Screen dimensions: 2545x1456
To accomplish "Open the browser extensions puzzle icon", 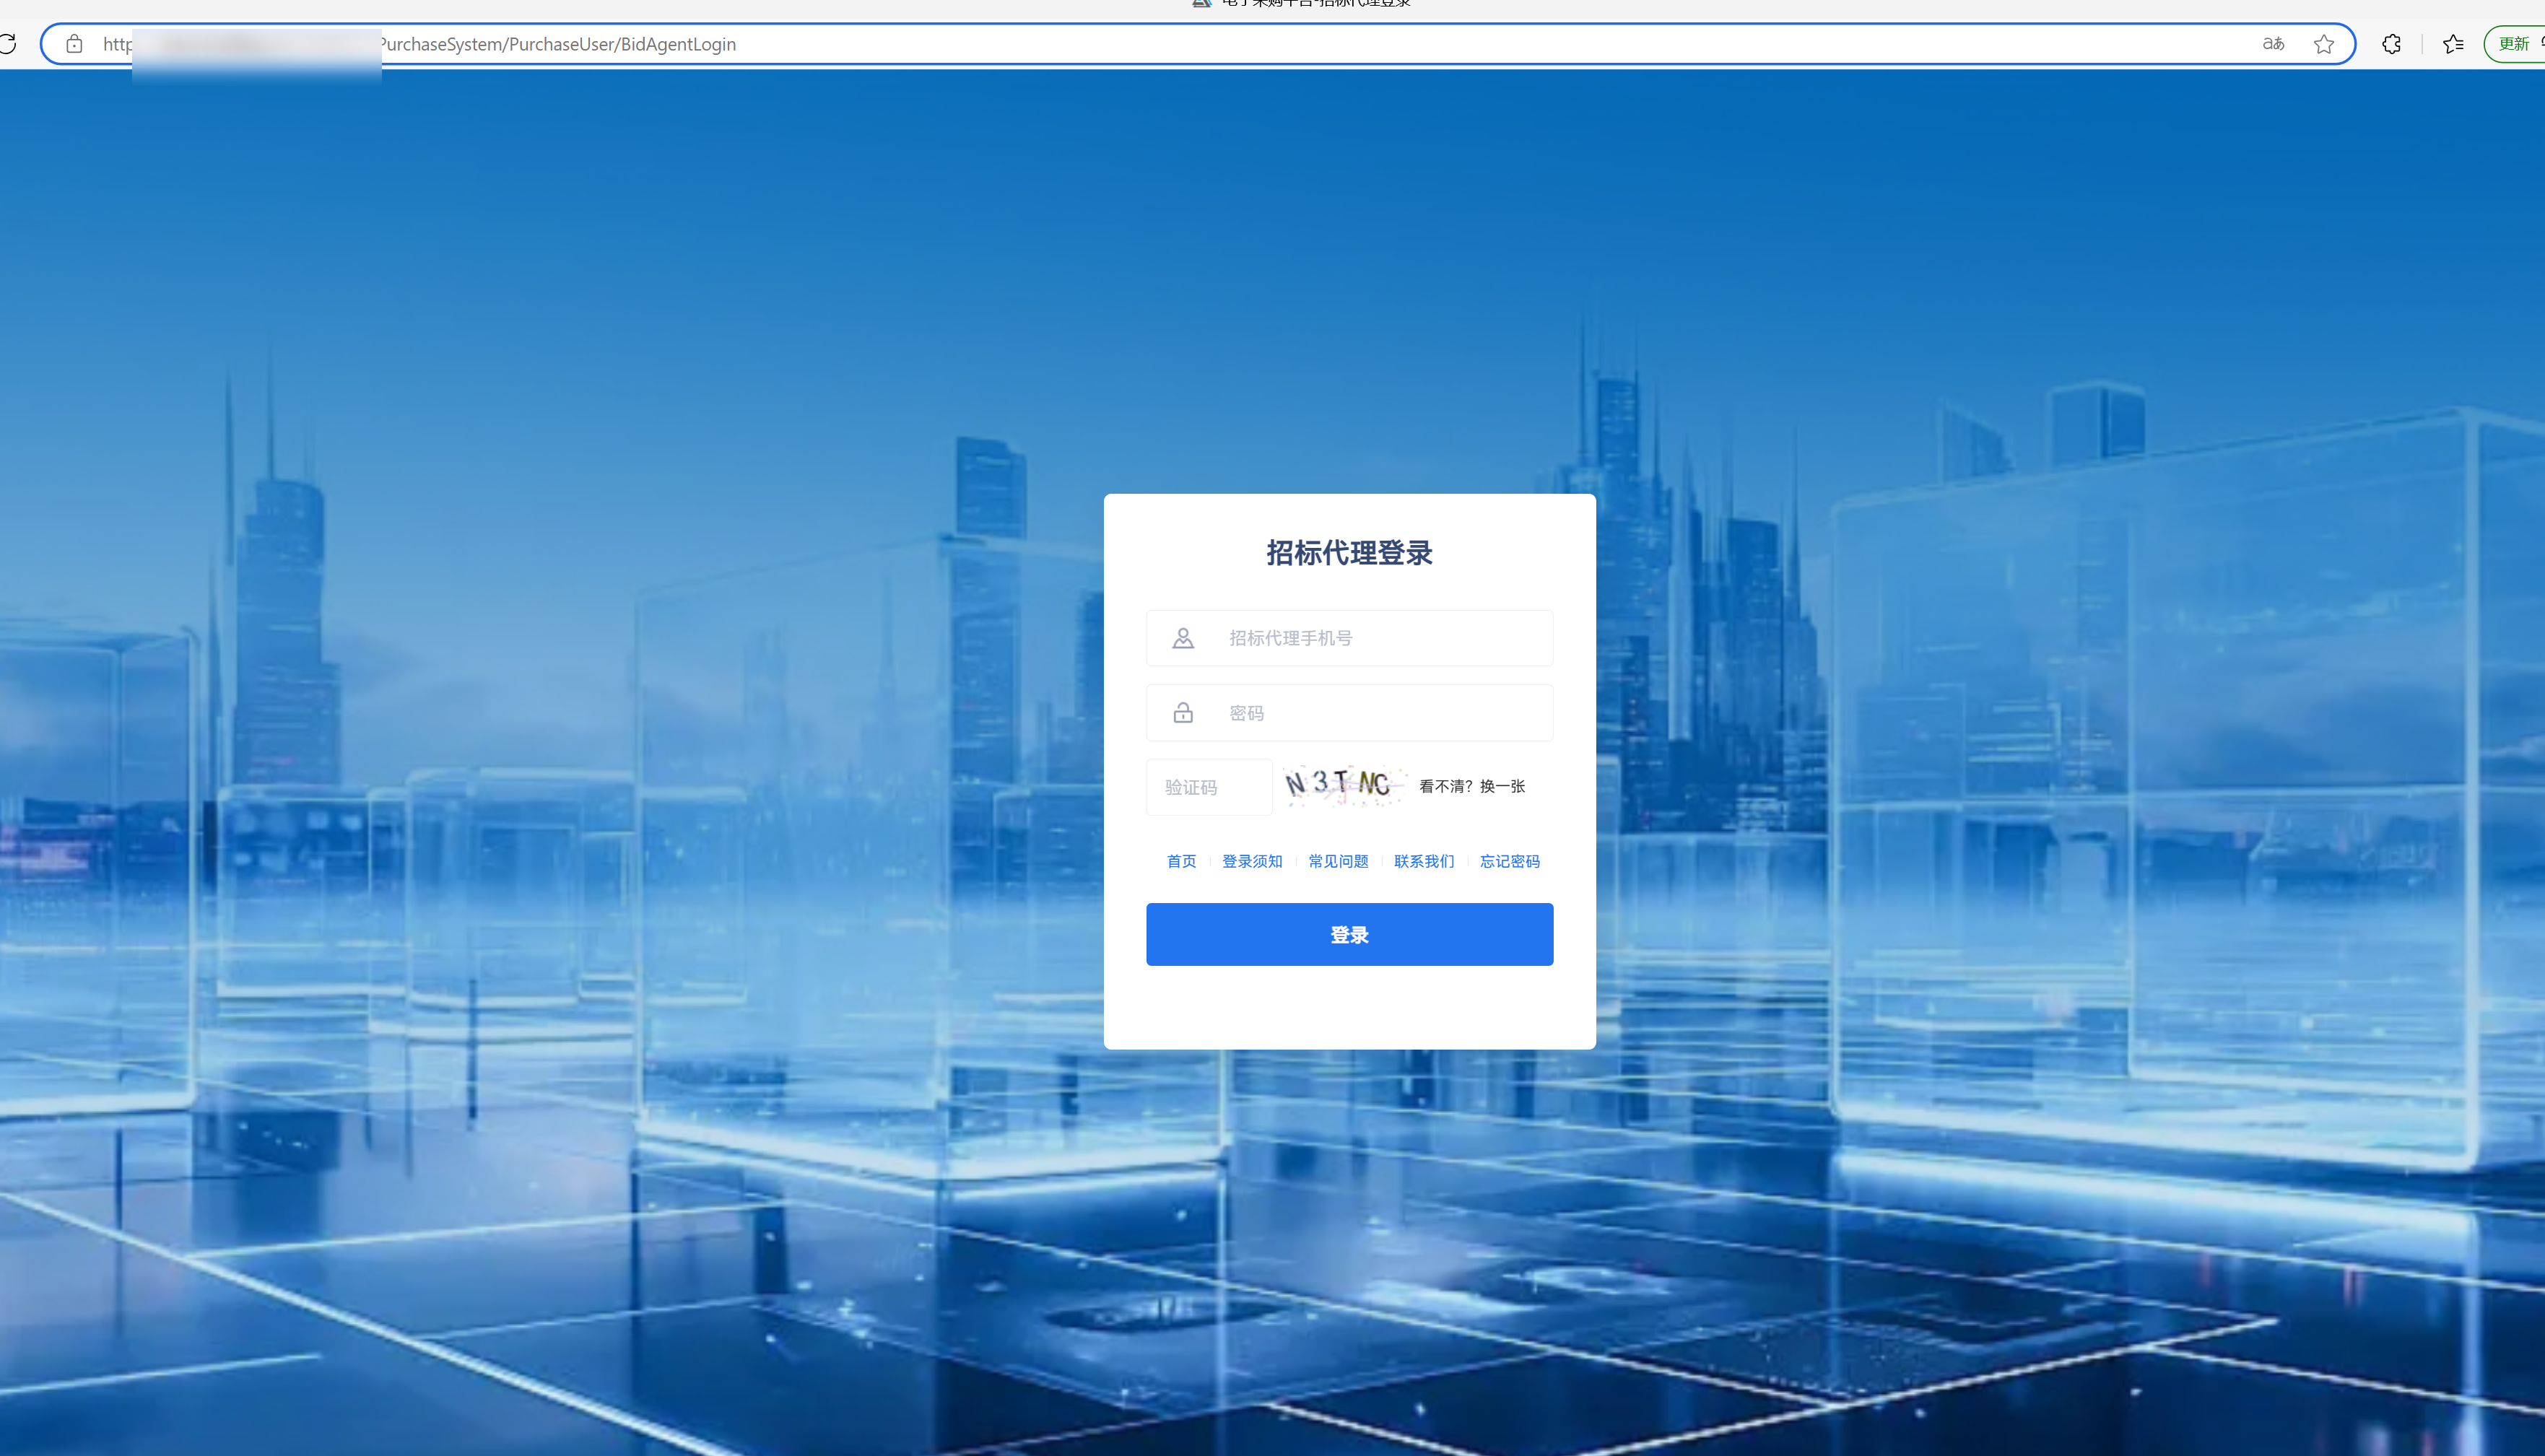I will 2391,44.
